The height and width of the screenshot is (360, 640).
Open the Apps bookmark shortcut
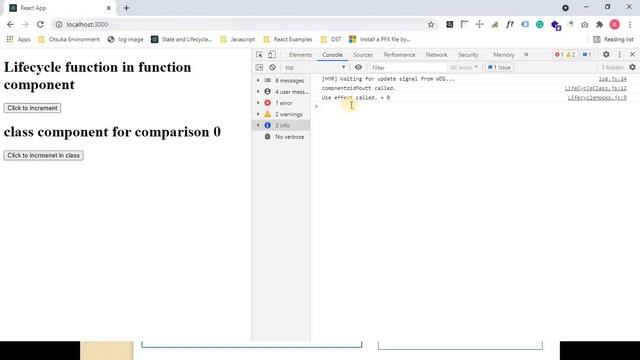(x=19, y=39)
